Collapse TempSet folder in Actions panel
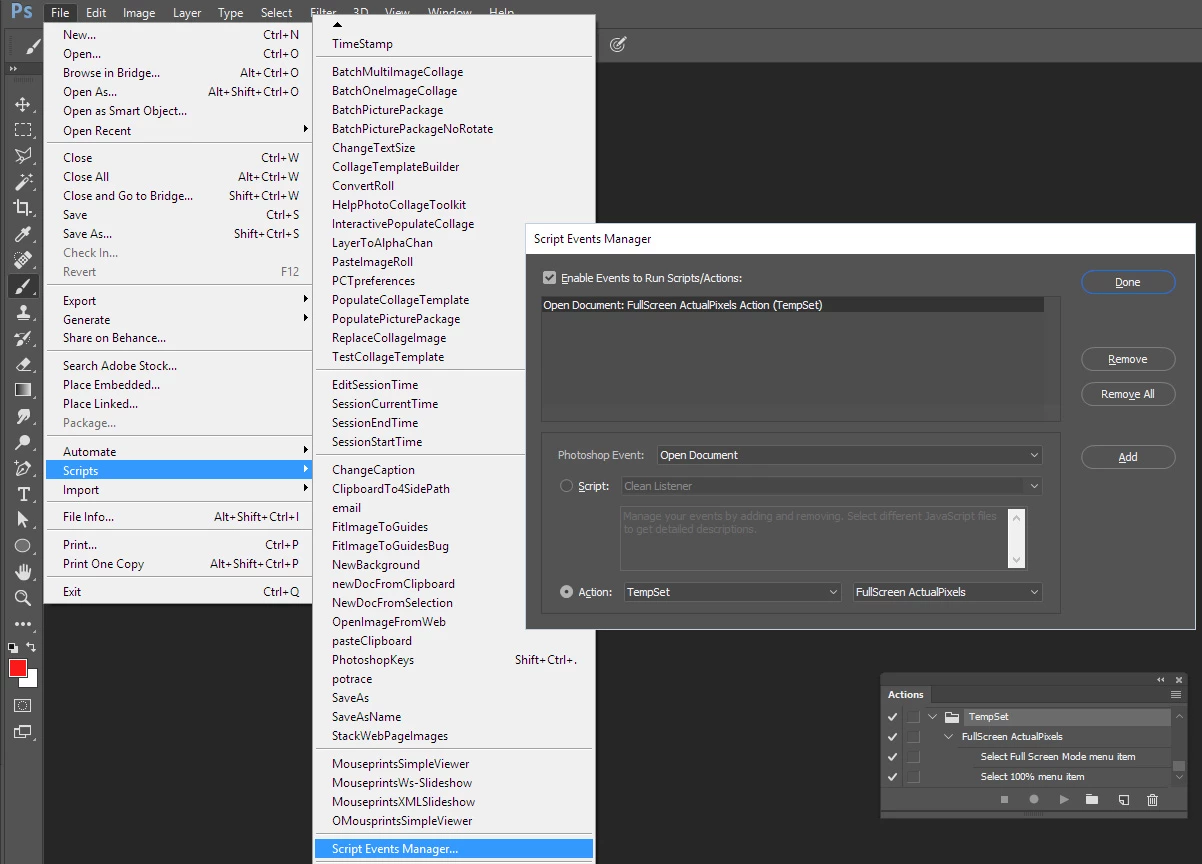This screenshot has width=1202, height=864. (x=933, y=717)
